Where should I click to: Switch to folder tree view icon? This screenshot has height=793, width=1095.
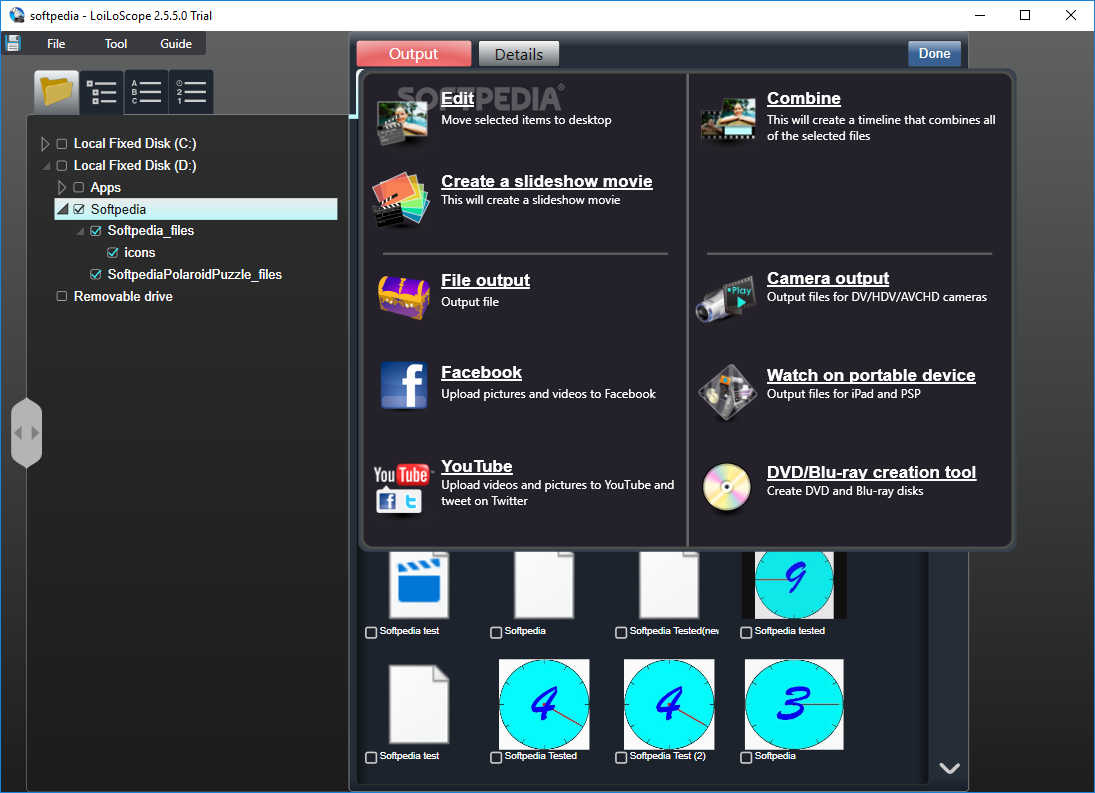(57, 91)
